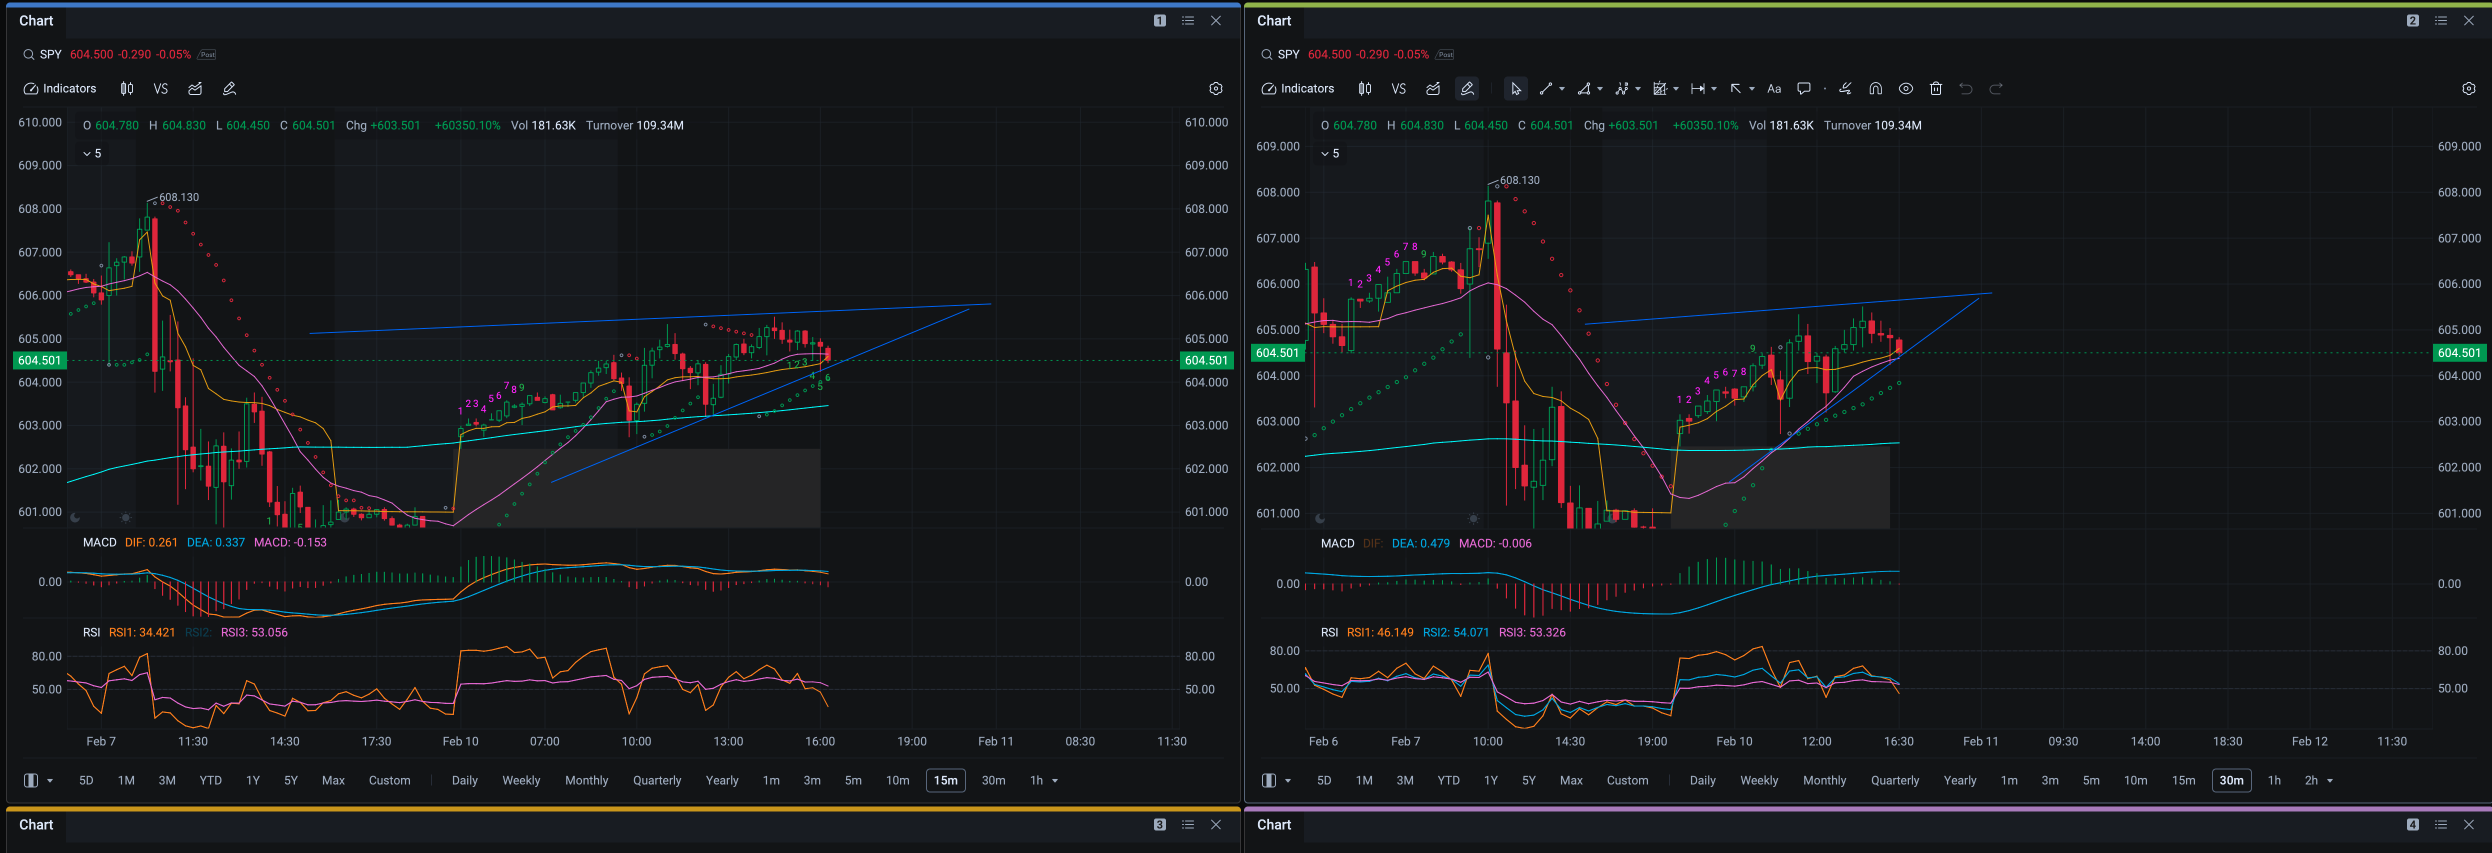Viewport: 2492px width, 853px height.
Task: Open chart 2 settings gear
Action: (2469, 89)
